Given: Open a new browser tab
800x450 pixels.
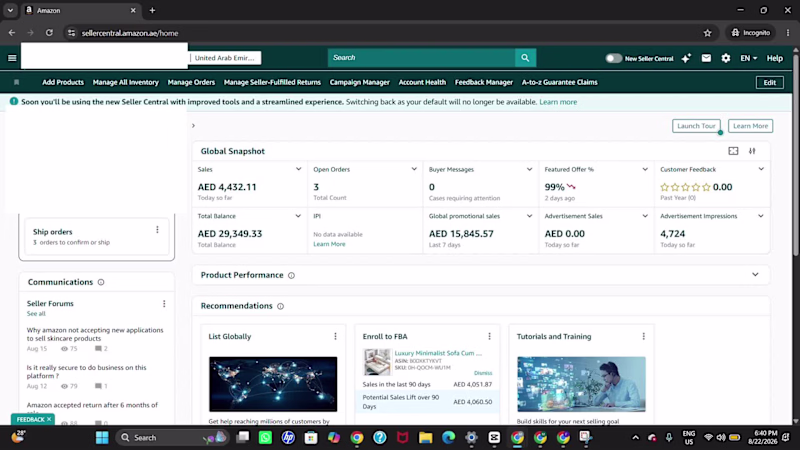Looking at the screenshot, I should coord(152,10).
